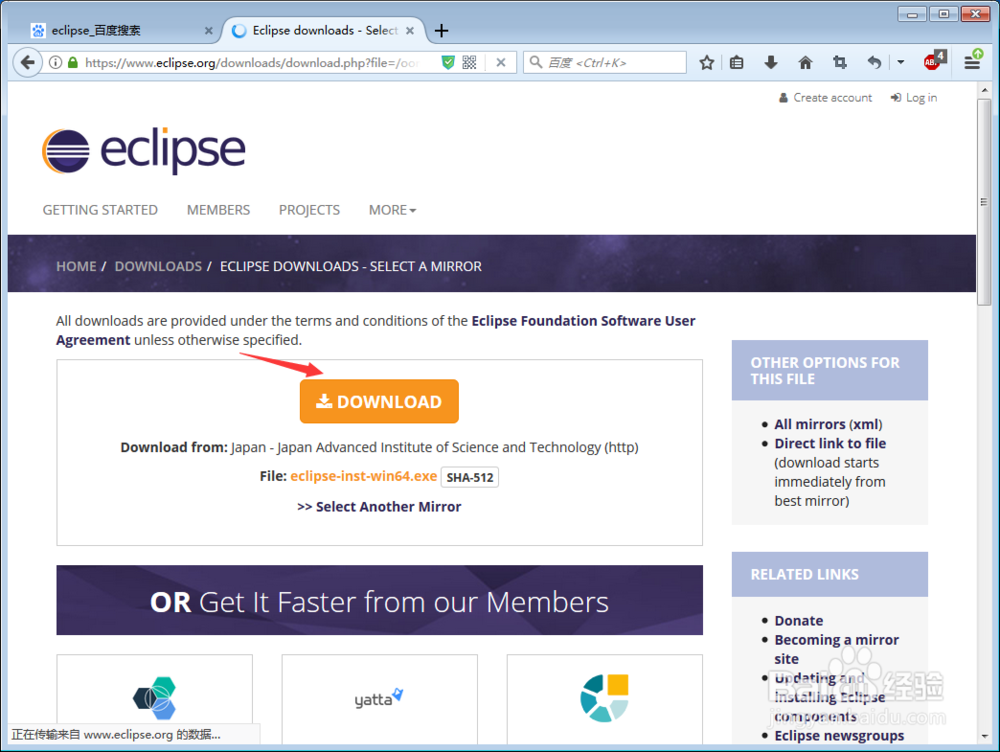Click the green shield icon in address bar
The height and width of the screenshot is (752, 1000).
448,63
